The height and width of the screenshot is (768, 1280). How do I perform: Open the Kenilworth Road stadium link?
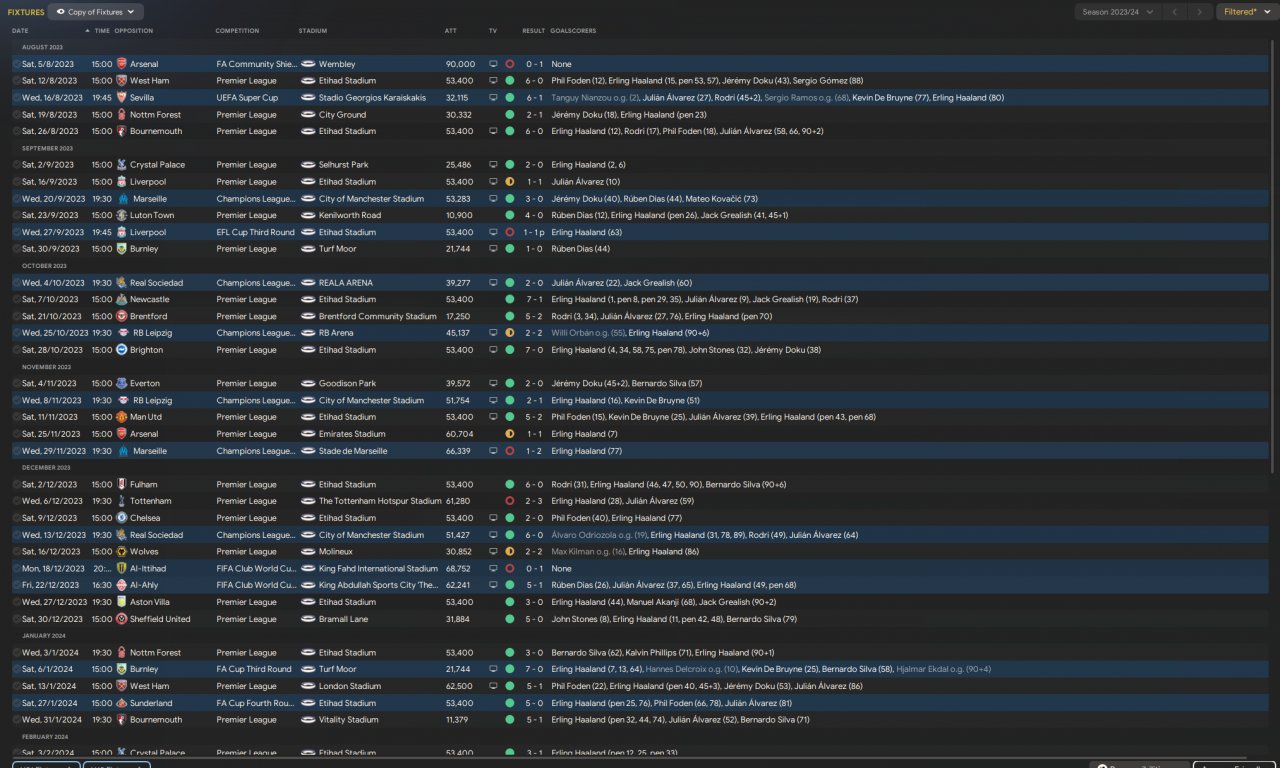pyautogui.click(x=350, y=215)
